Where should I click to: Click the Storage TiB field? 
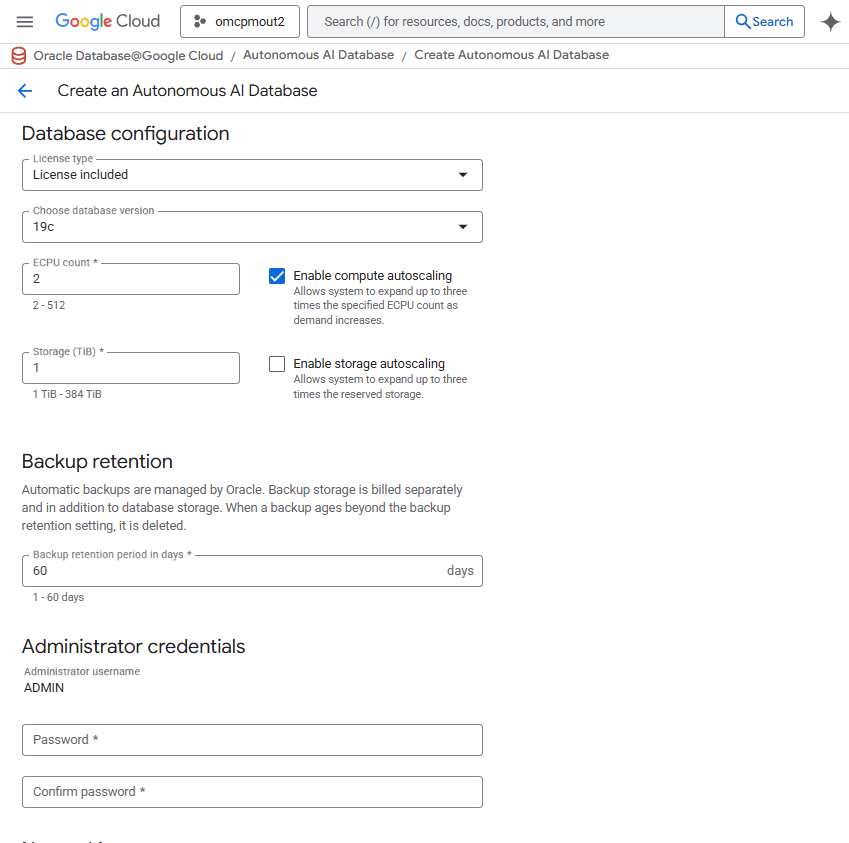(x=130, y=368)
